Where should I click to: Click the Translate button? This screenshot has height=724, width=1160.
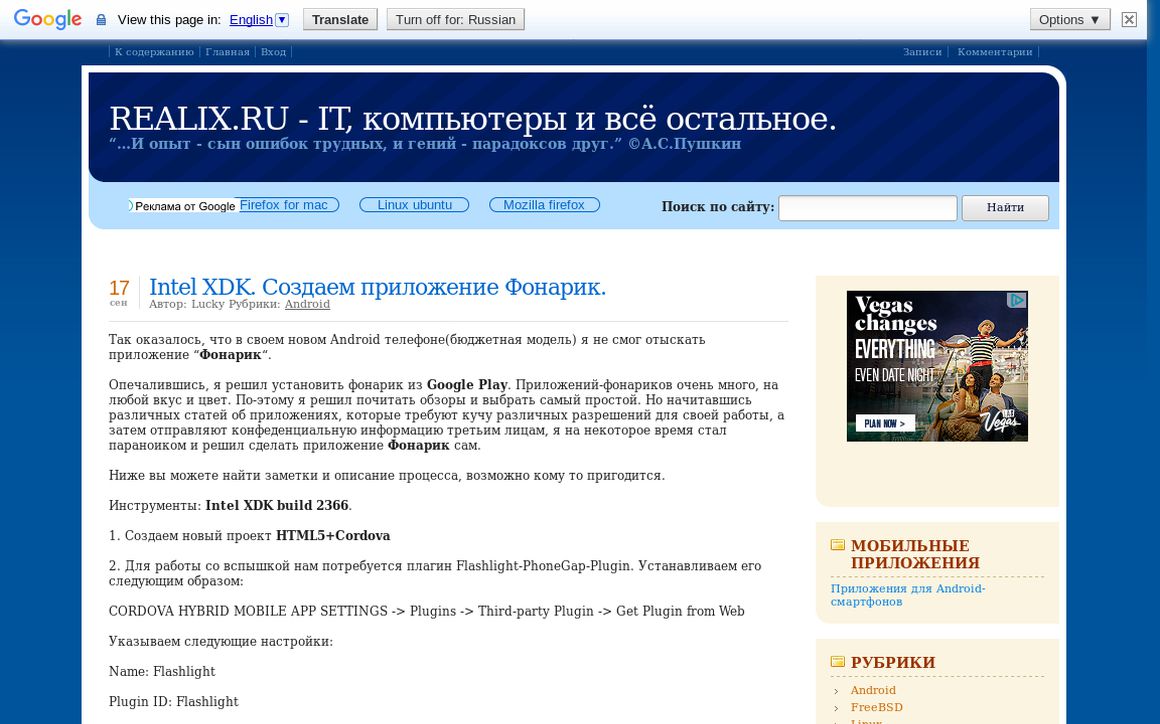(340, 19)
